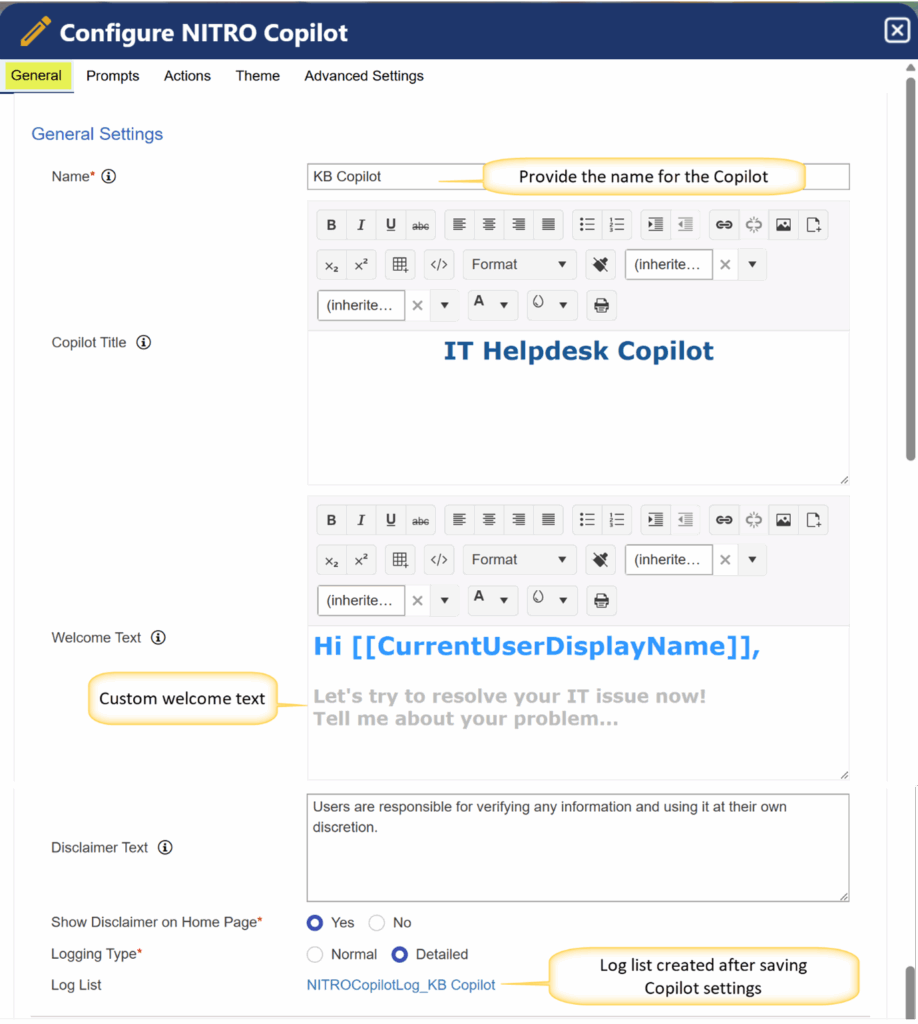
Task: Switch to the General tab
Action: point(37,76)
